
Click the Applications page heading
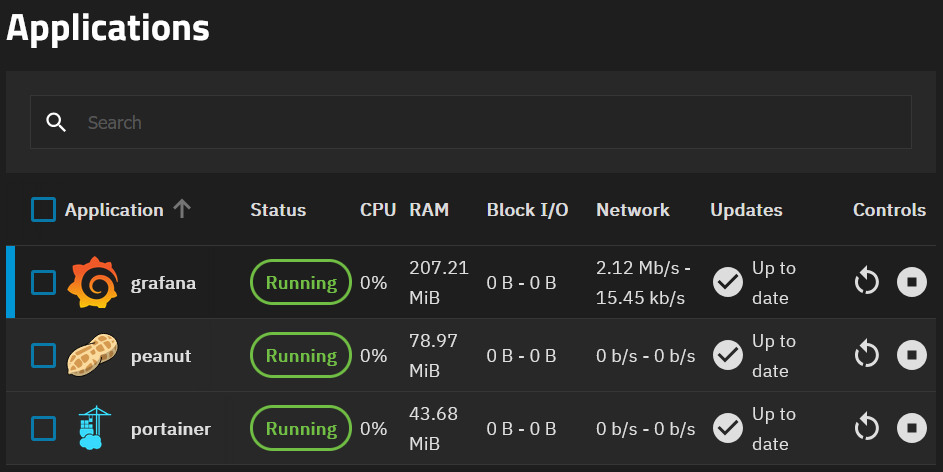coord(108,28)
